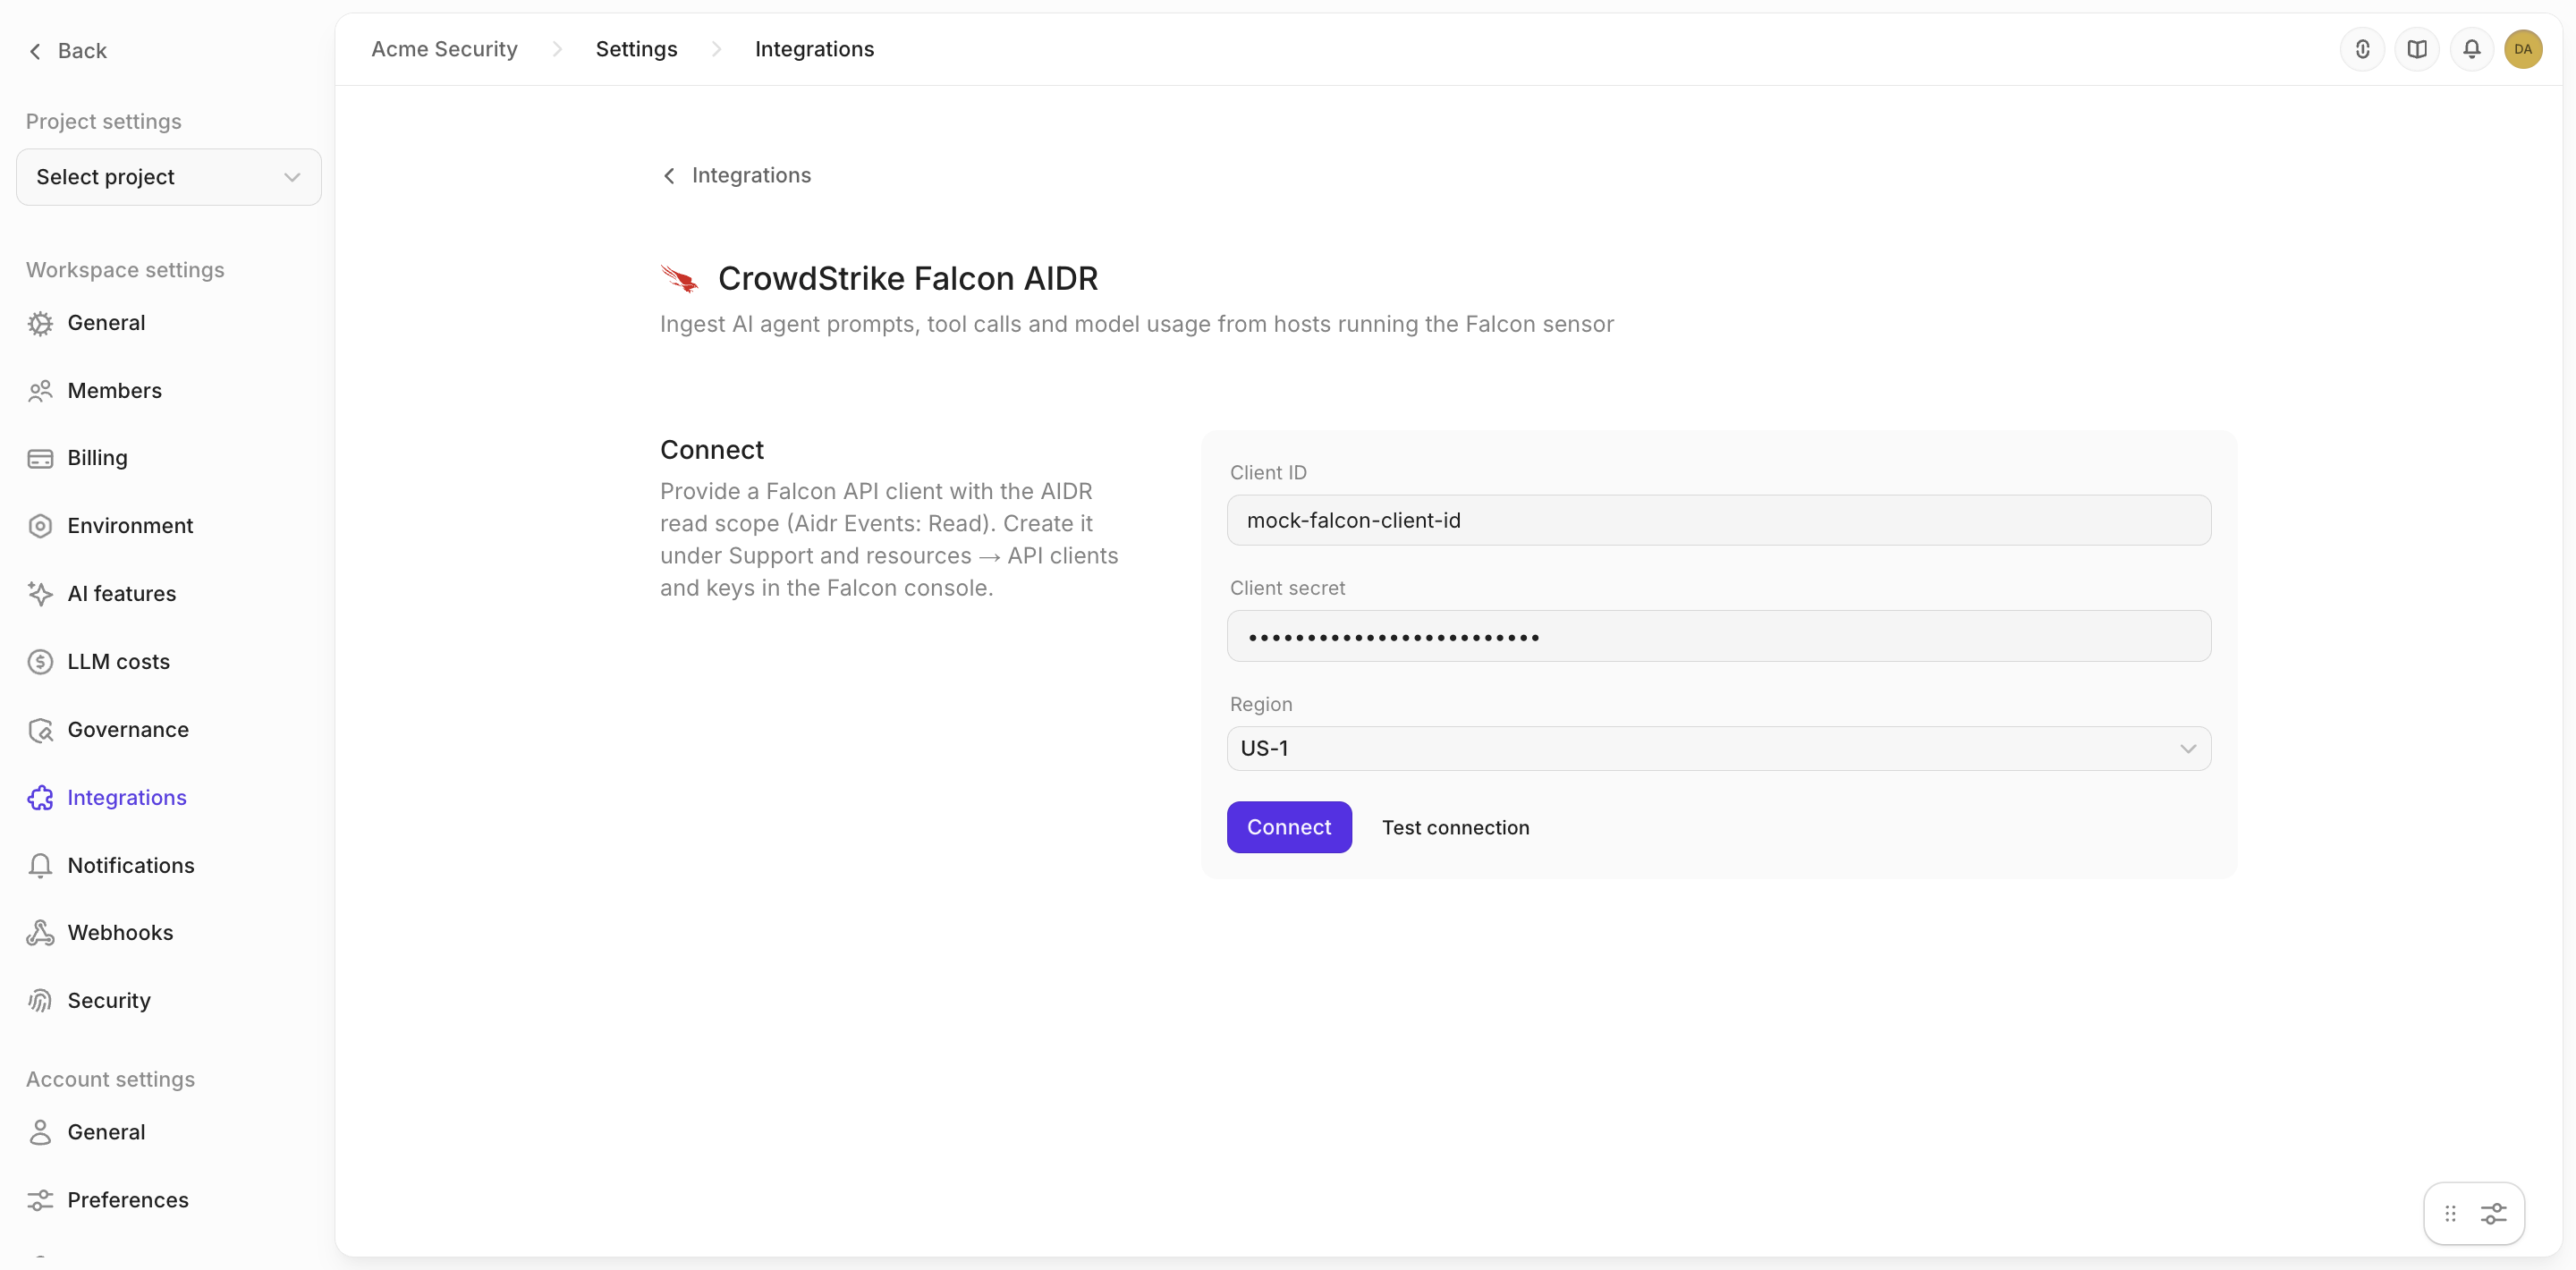Screen dimensions: 2576x1270
Task: Click the Environment icon
Action: coord(40,526)
